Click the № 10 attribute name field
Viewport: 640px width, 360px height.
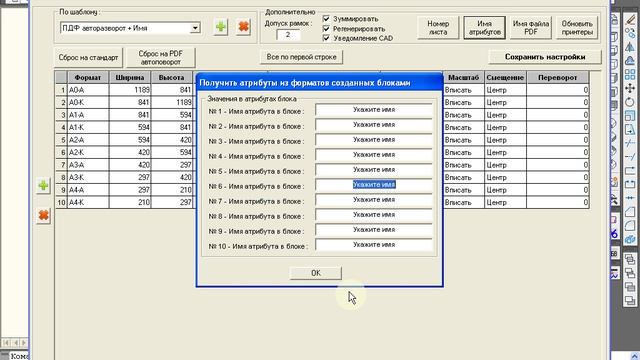point(374,245)
